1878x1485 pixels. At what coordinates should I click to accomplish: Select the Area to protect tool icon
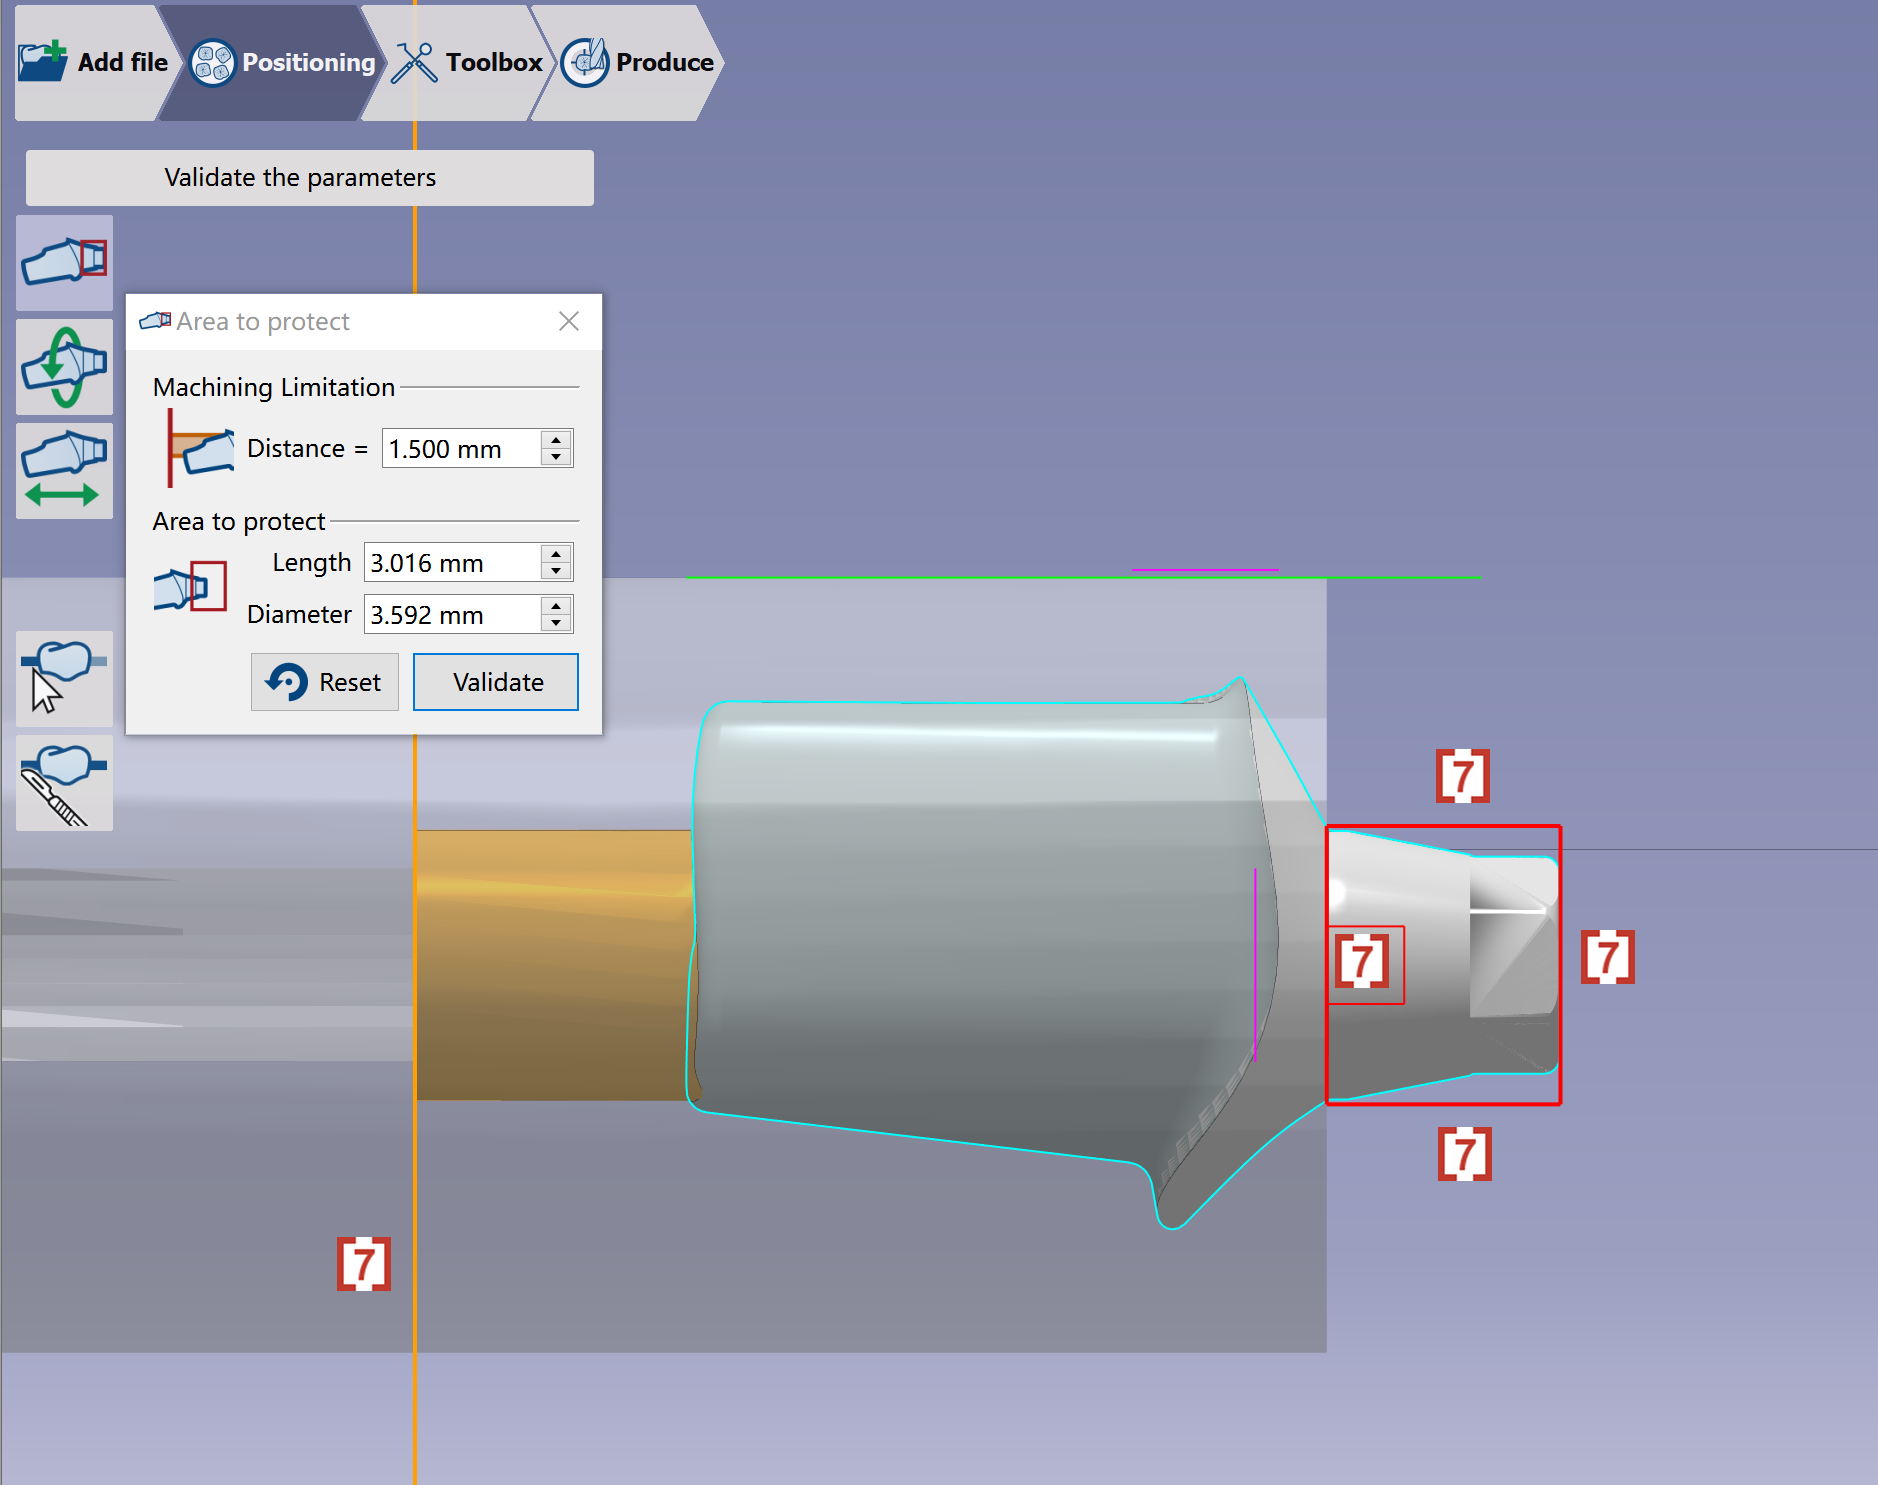[x=64, y=262]
